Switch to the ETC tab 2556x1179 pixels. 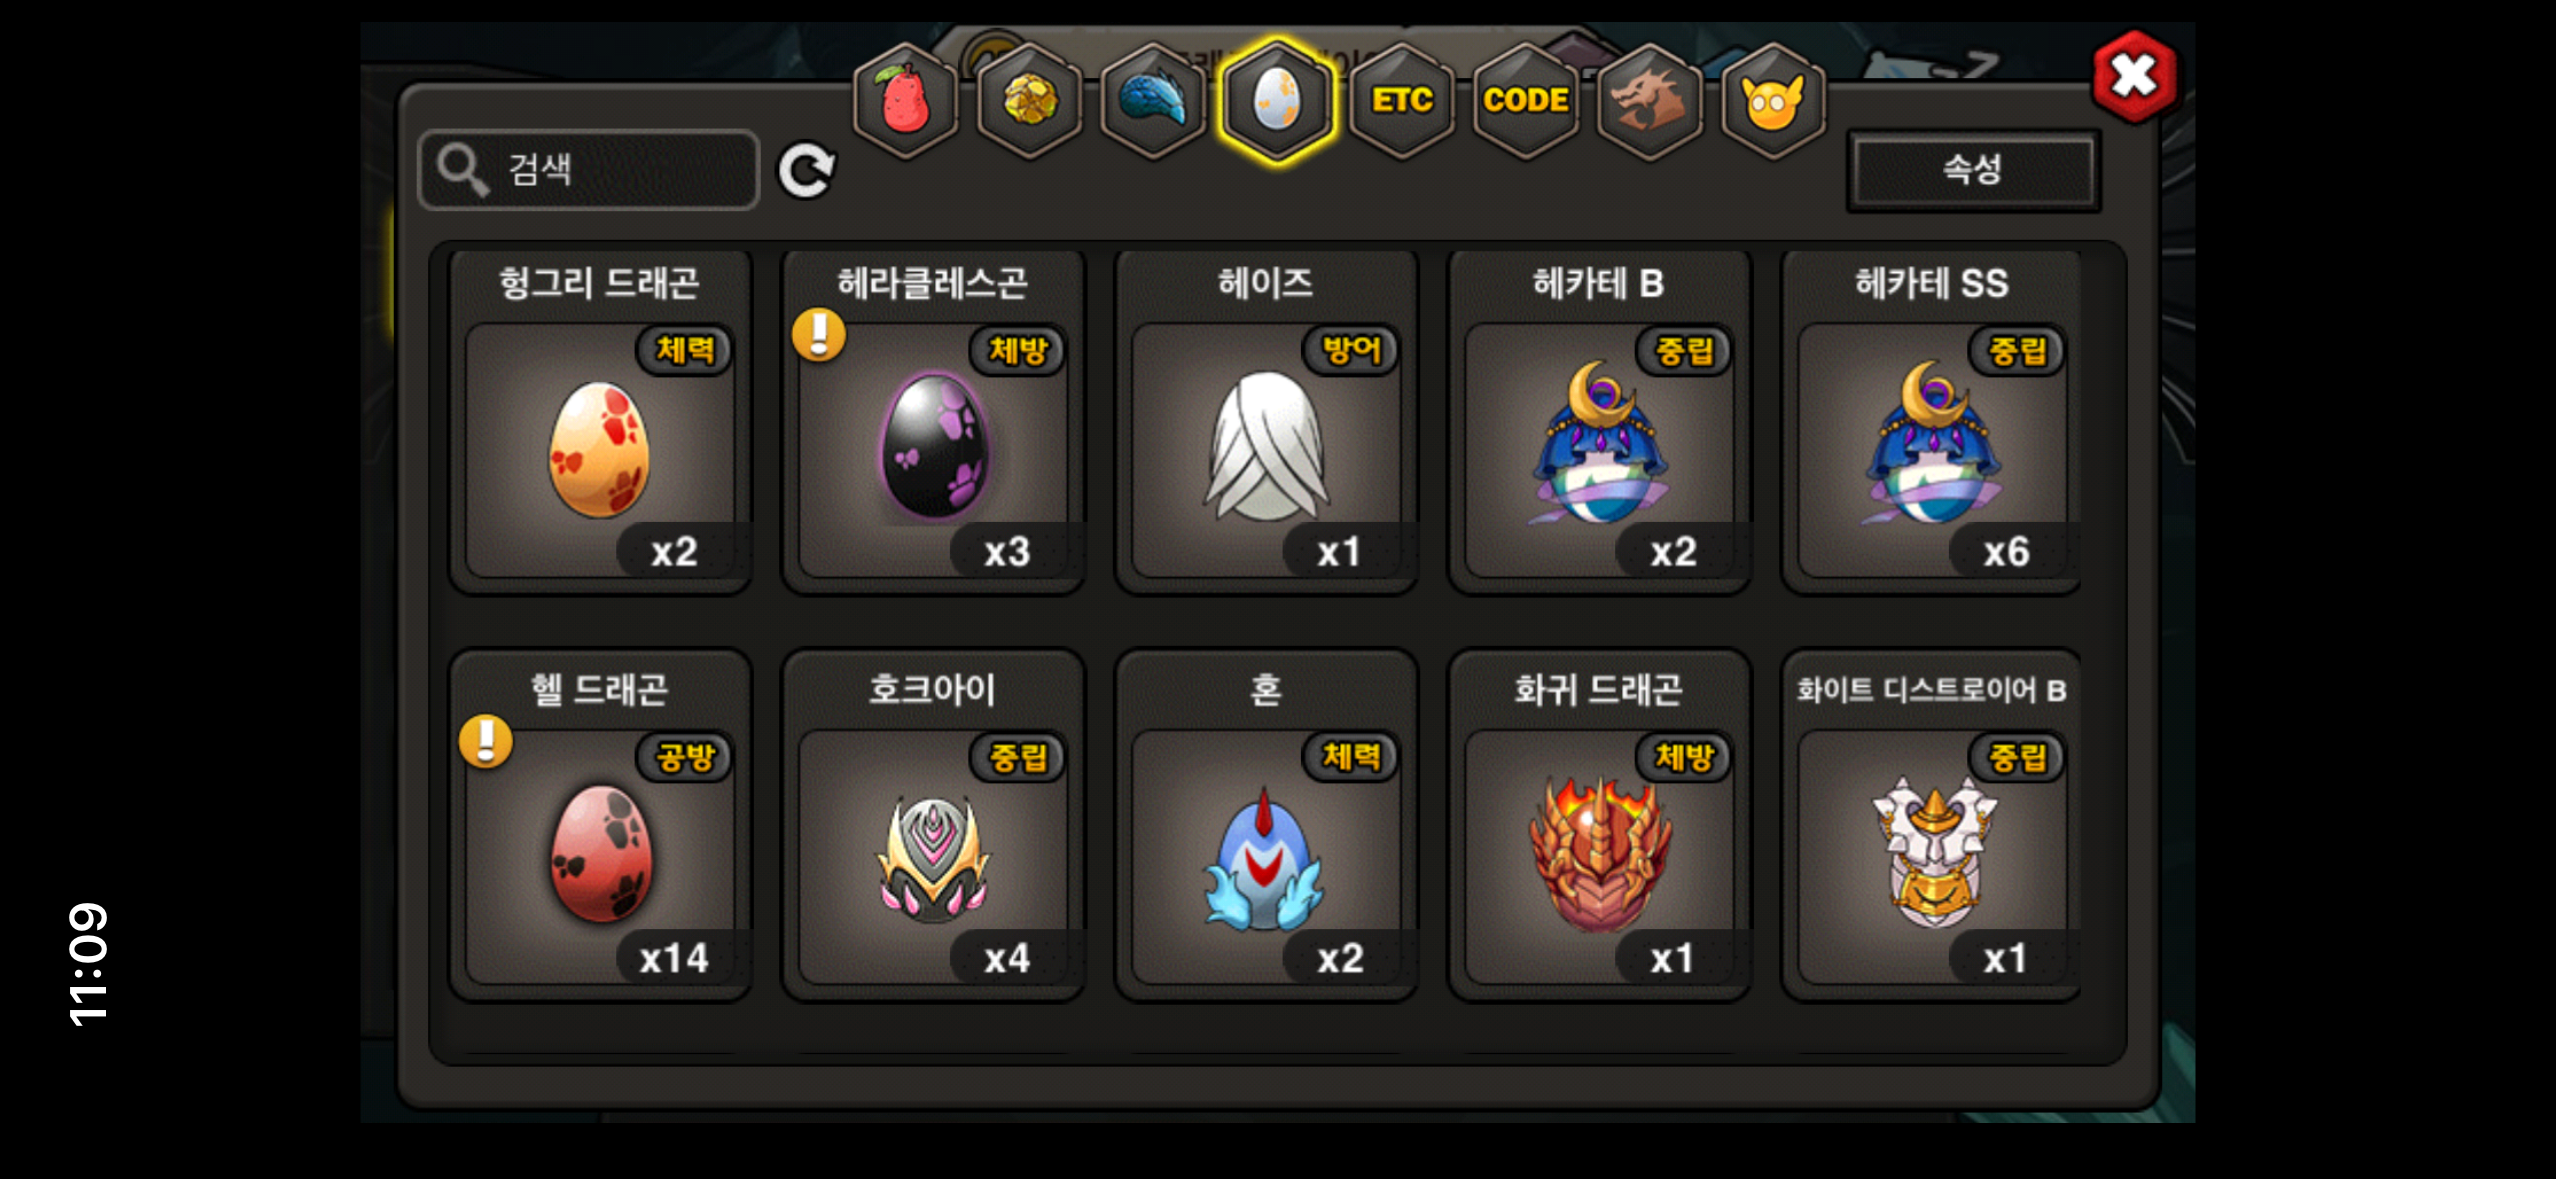point(1401,101)
